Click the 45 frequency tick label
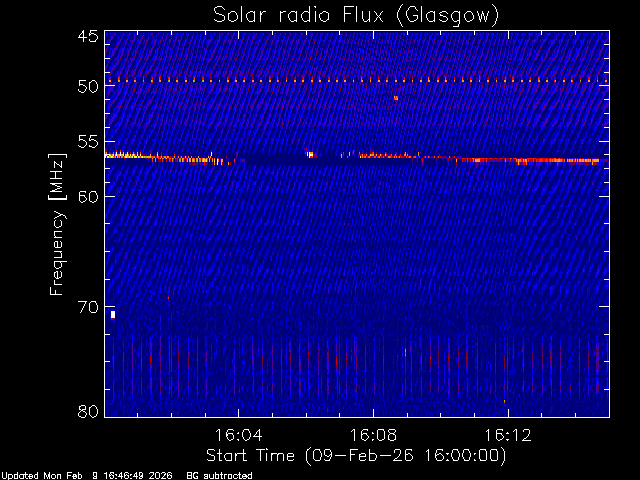Viewport: 640px width, 480px height. pos(88,36)
